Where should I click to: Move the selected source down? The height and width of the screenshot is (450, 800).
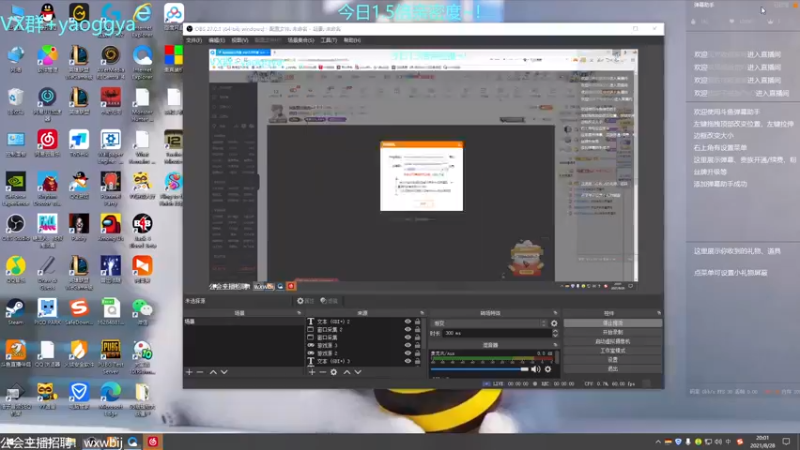click(x=358, y=372)
